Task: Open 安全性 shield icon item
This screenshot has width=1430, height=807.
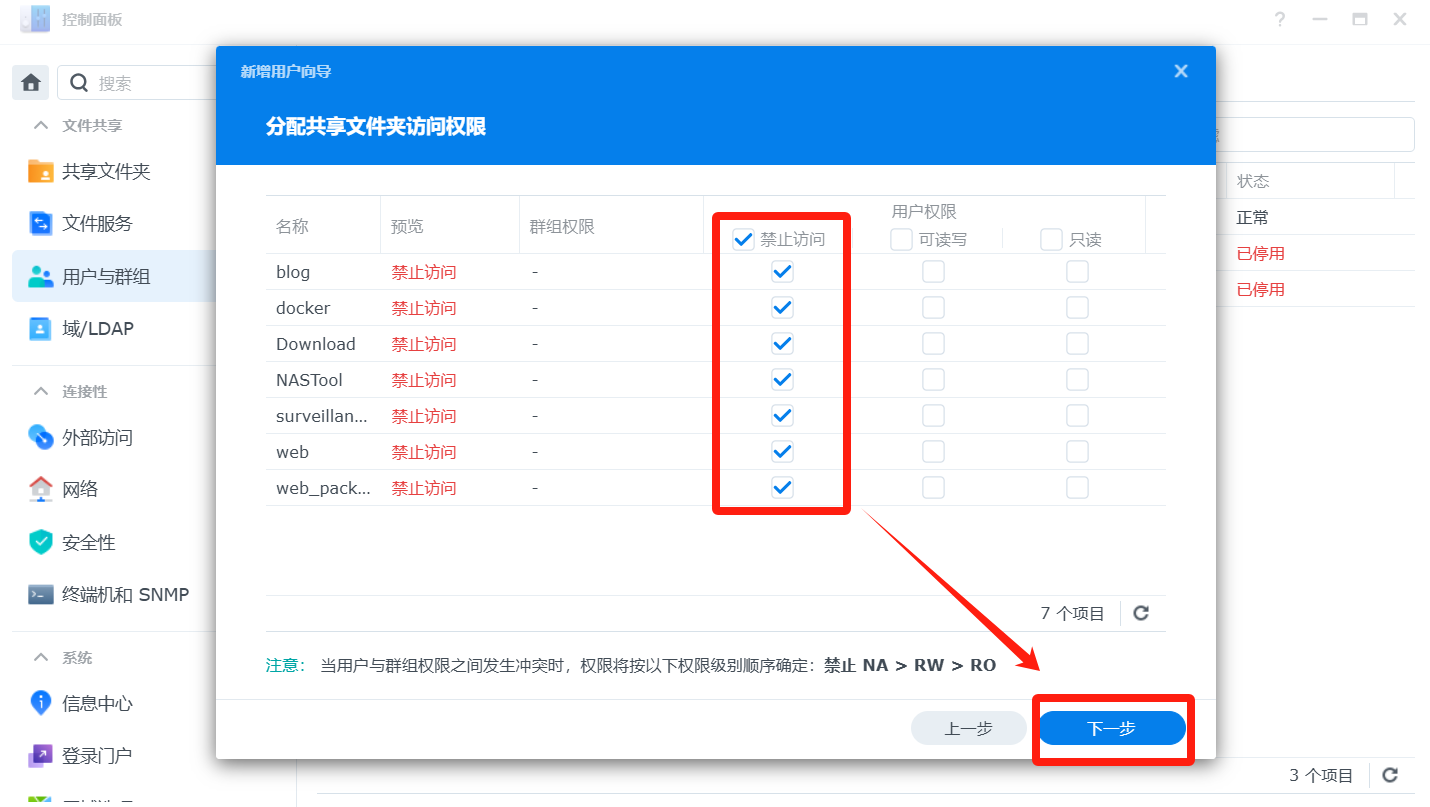Action: (x=41, y=542)
